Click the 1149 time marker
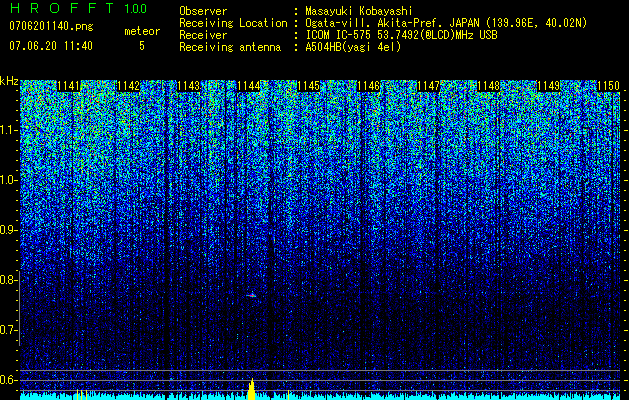Viewport: 629px width, 400px height. pos(549,86)
